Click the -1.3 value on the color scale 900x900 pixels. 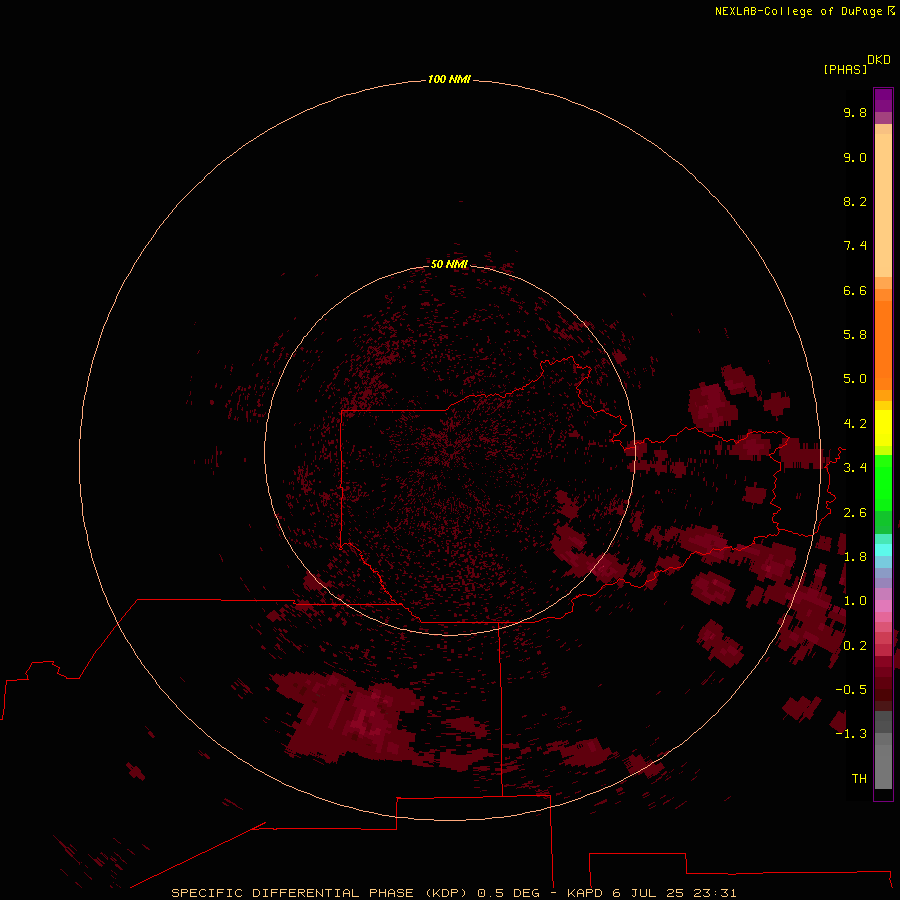pyautogui.click(x=851, y=734)
